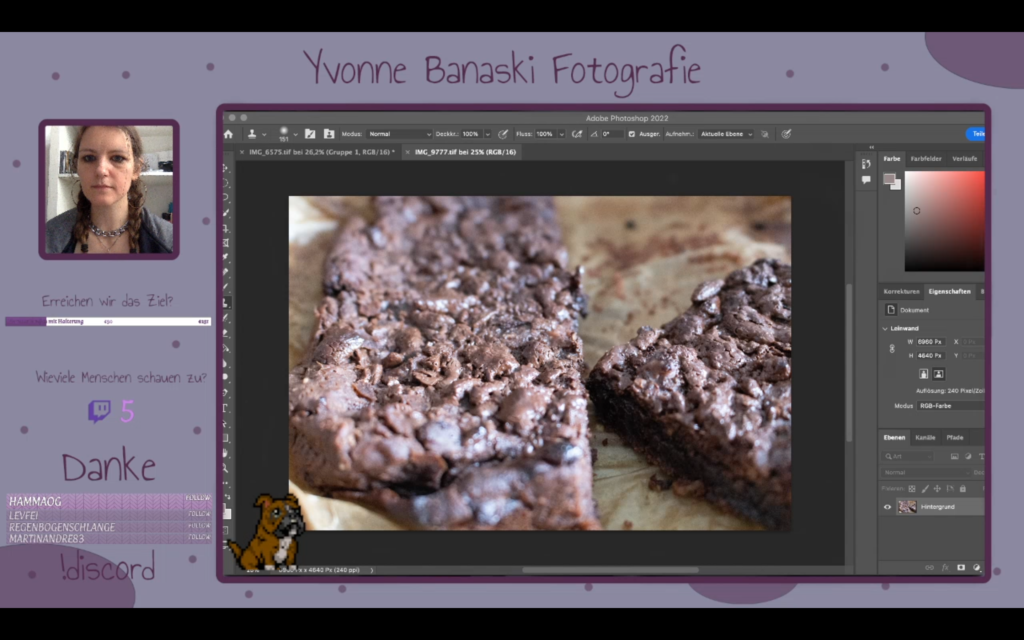Select the Type tool
This screenshot has width=1024, height=640.
[226, 408]
